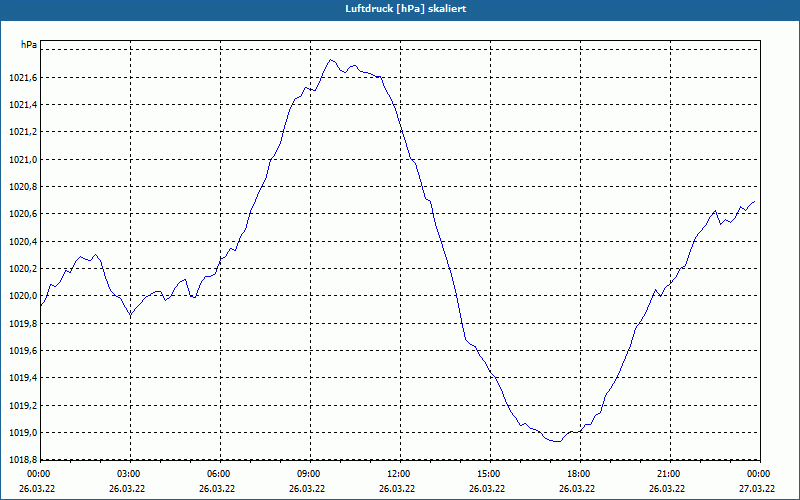The height and width of the screenshot is (500, 800).
Task: Select the 1021,6 pressure axis label
Action: (x=23, y=78)
